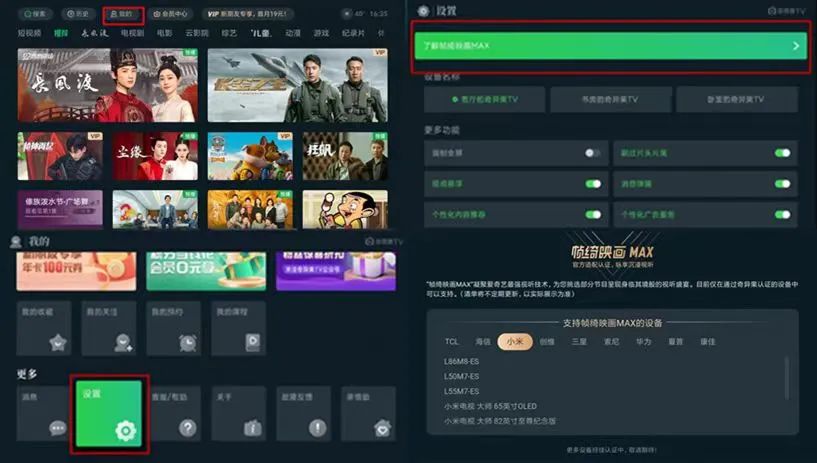
Task: Open the 消息 chat bubble tile
Action: click(43, 414)
